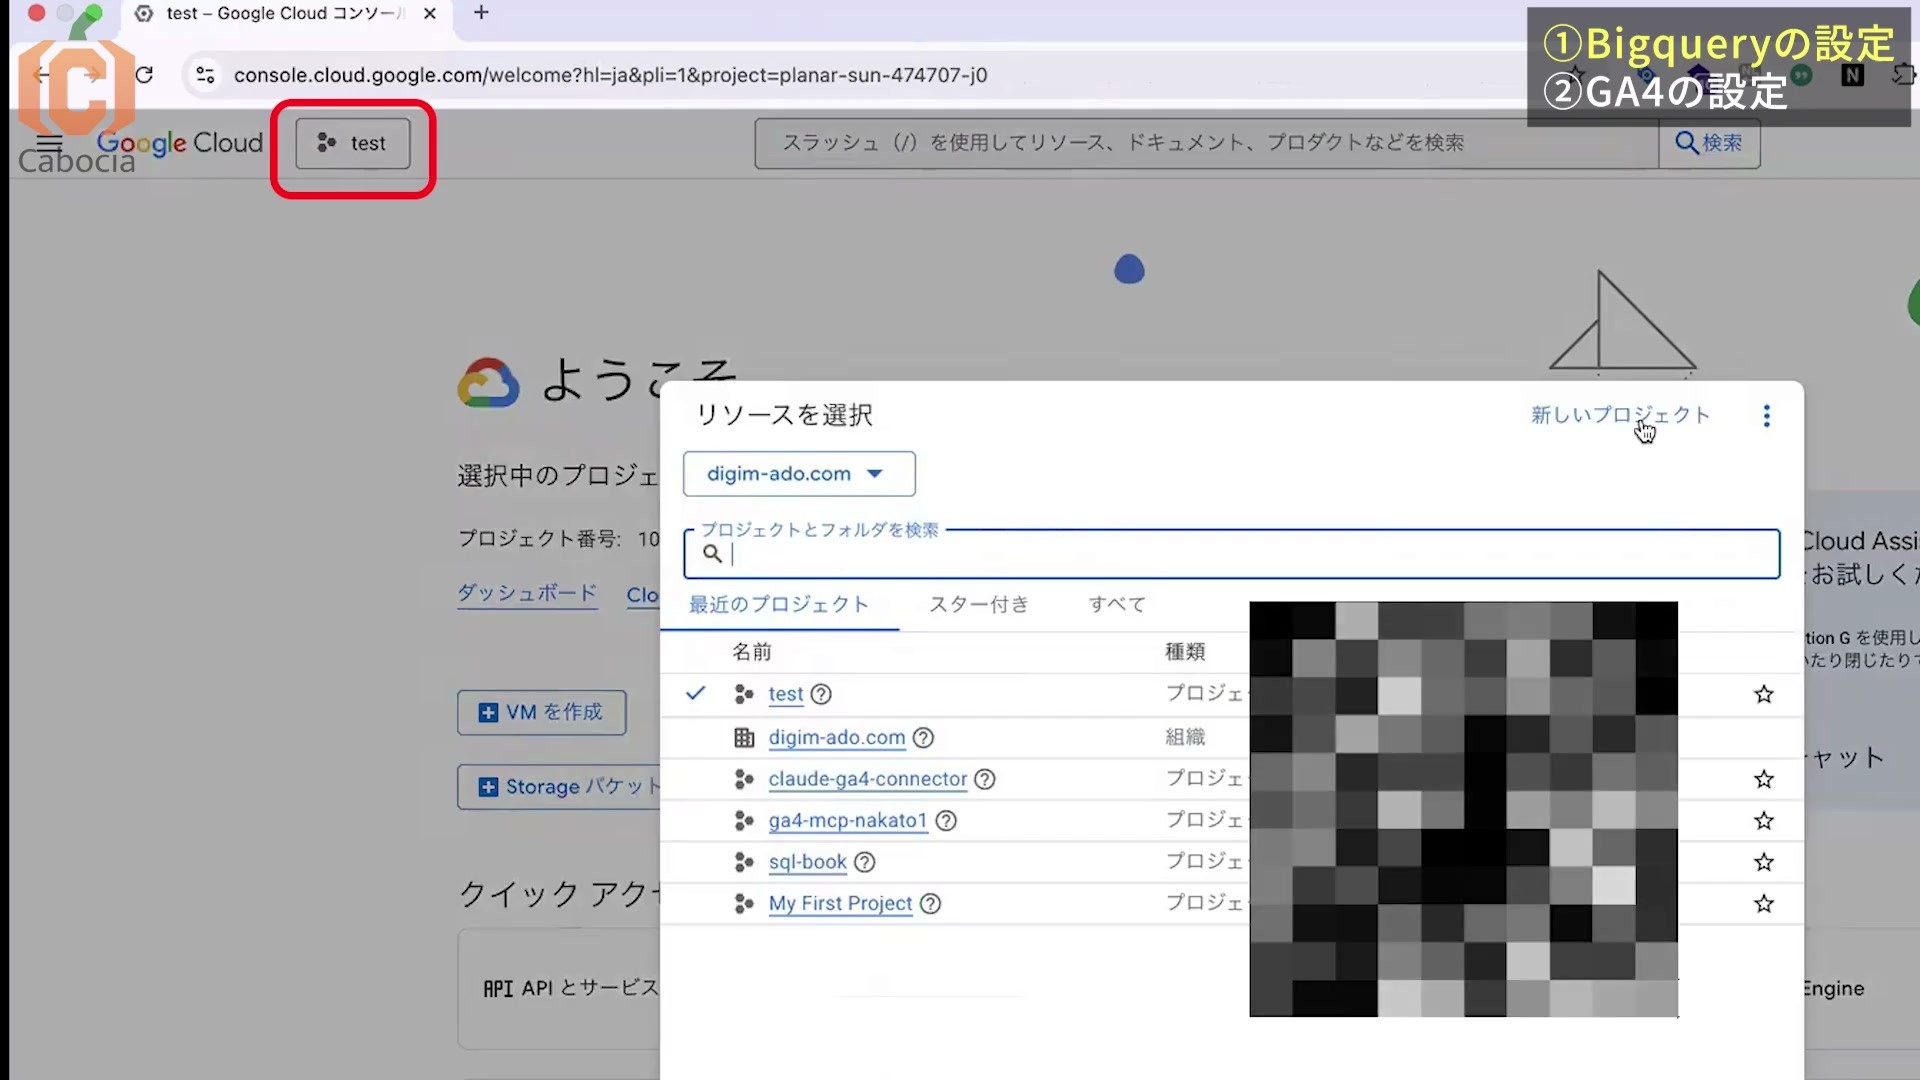Sort by 名前 column header

point(751,652)
